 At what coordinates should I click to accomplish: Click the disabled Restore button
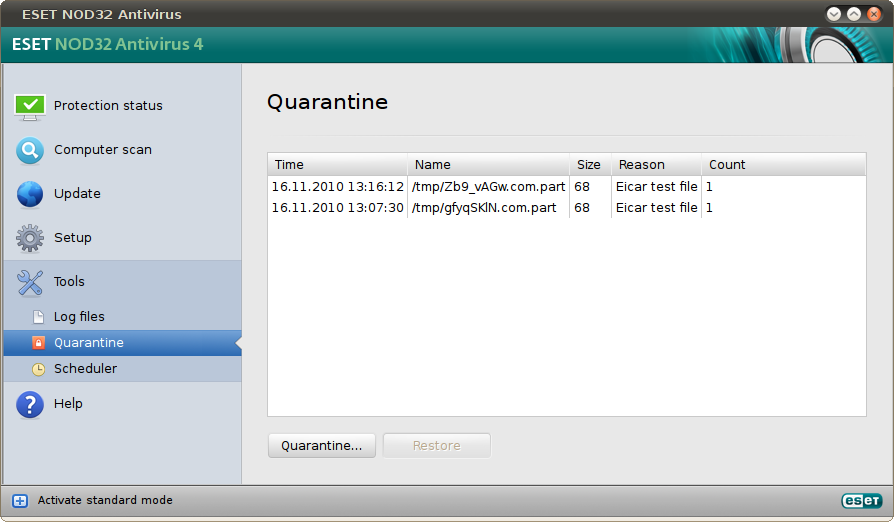(x=437, y=446)
